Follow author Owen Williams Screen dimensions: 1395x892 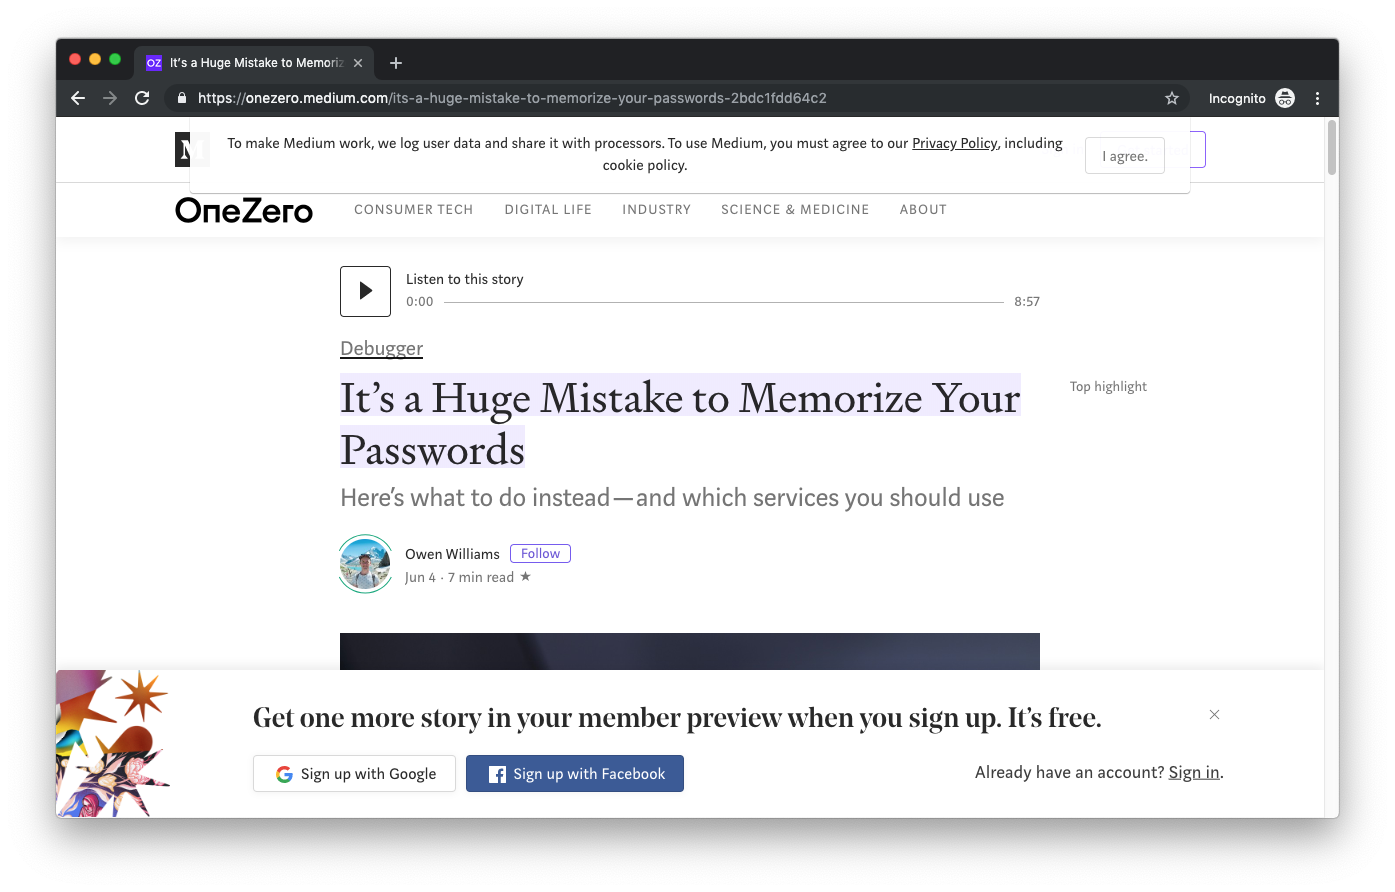click(540, 554)
